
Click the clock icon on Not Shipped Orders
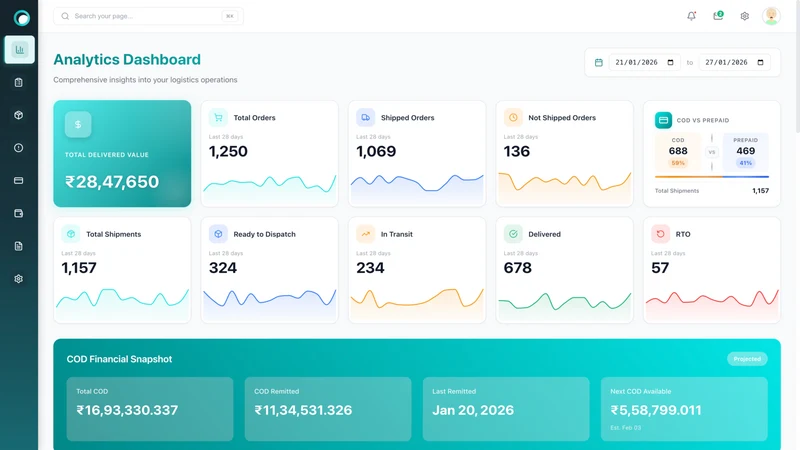tap(513, 117)
